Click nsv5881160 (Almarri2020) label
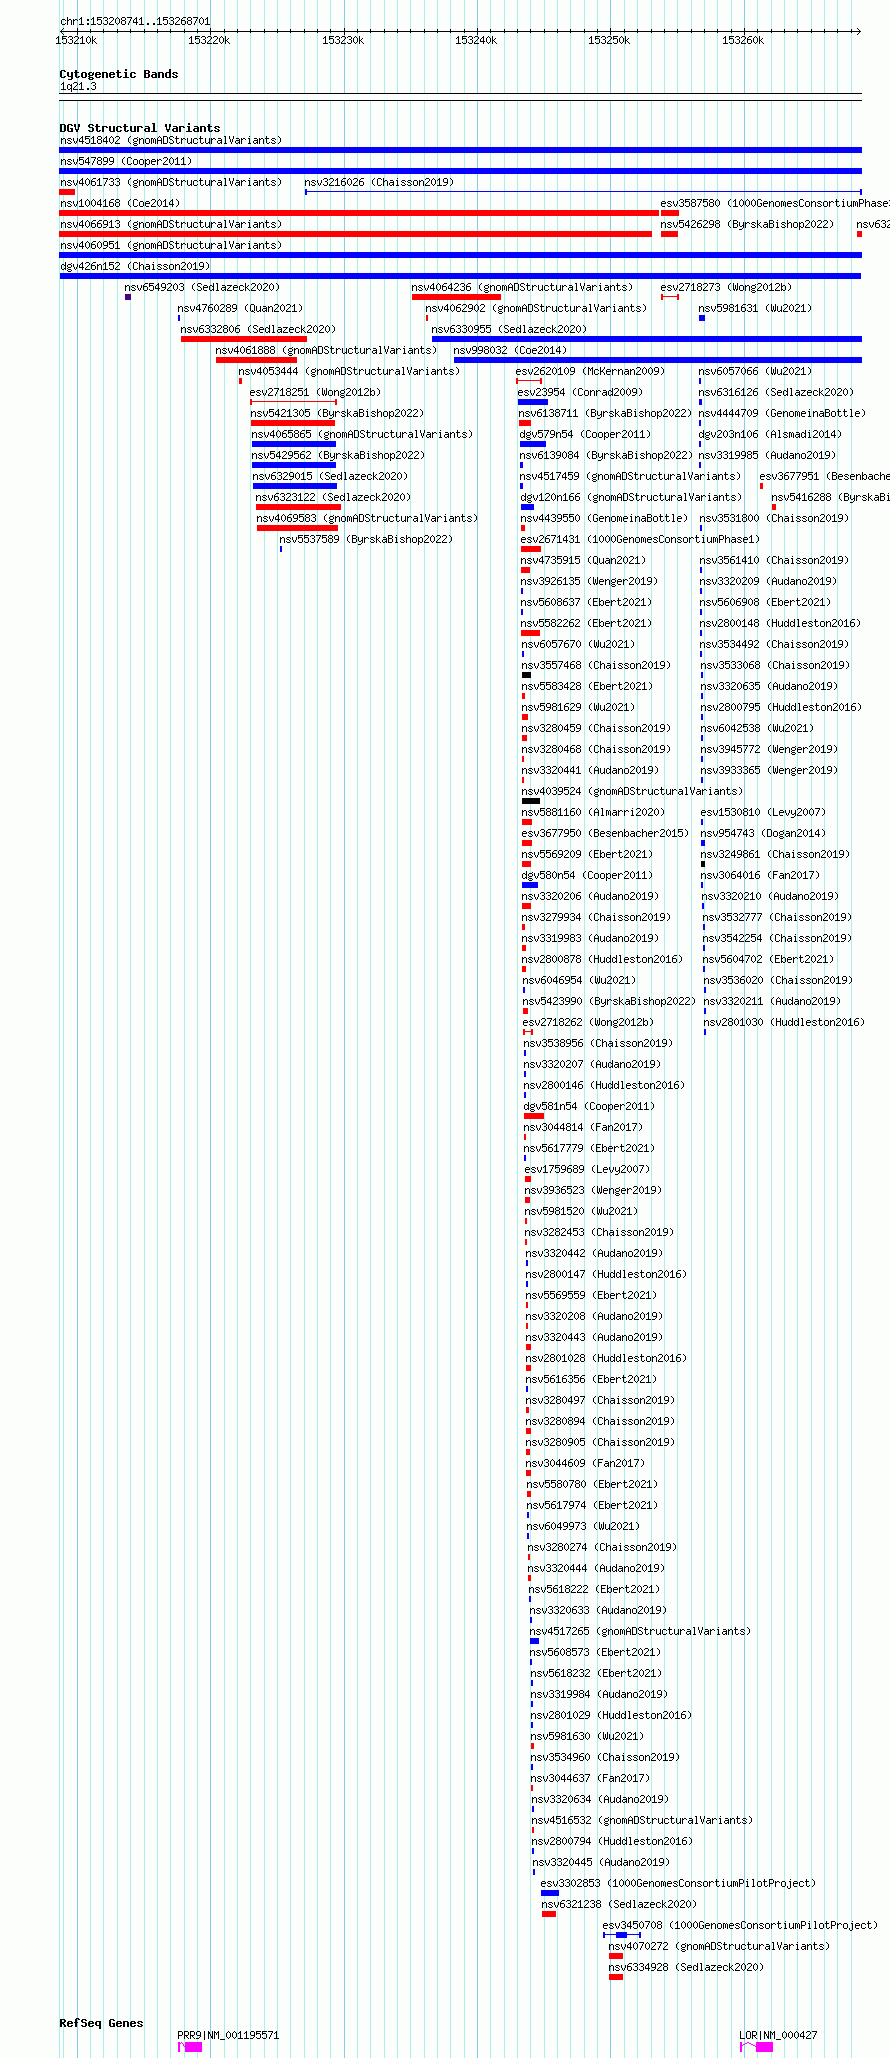Screen dimensions: 890x2058 [x=593, y=812]
